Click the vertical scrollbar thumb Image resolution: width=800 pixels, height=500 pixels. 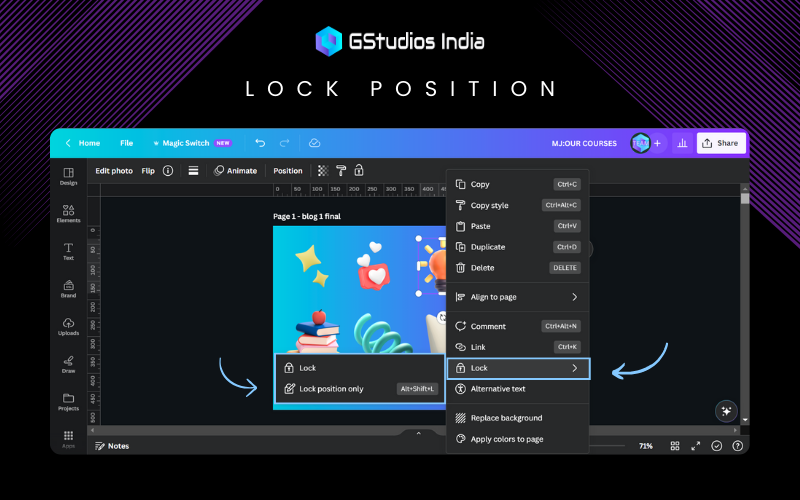coord(745,198)
